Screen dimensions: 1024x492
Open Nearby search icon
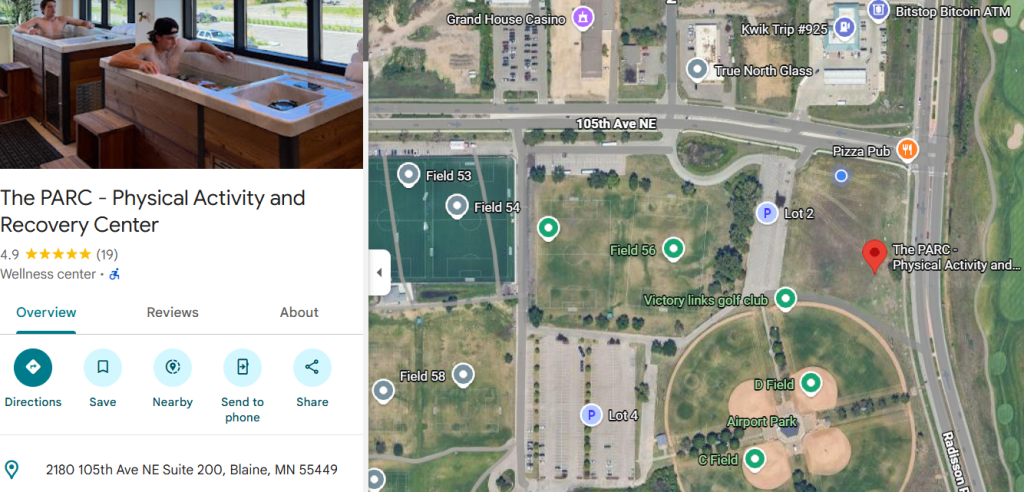(x=172, y=368)
